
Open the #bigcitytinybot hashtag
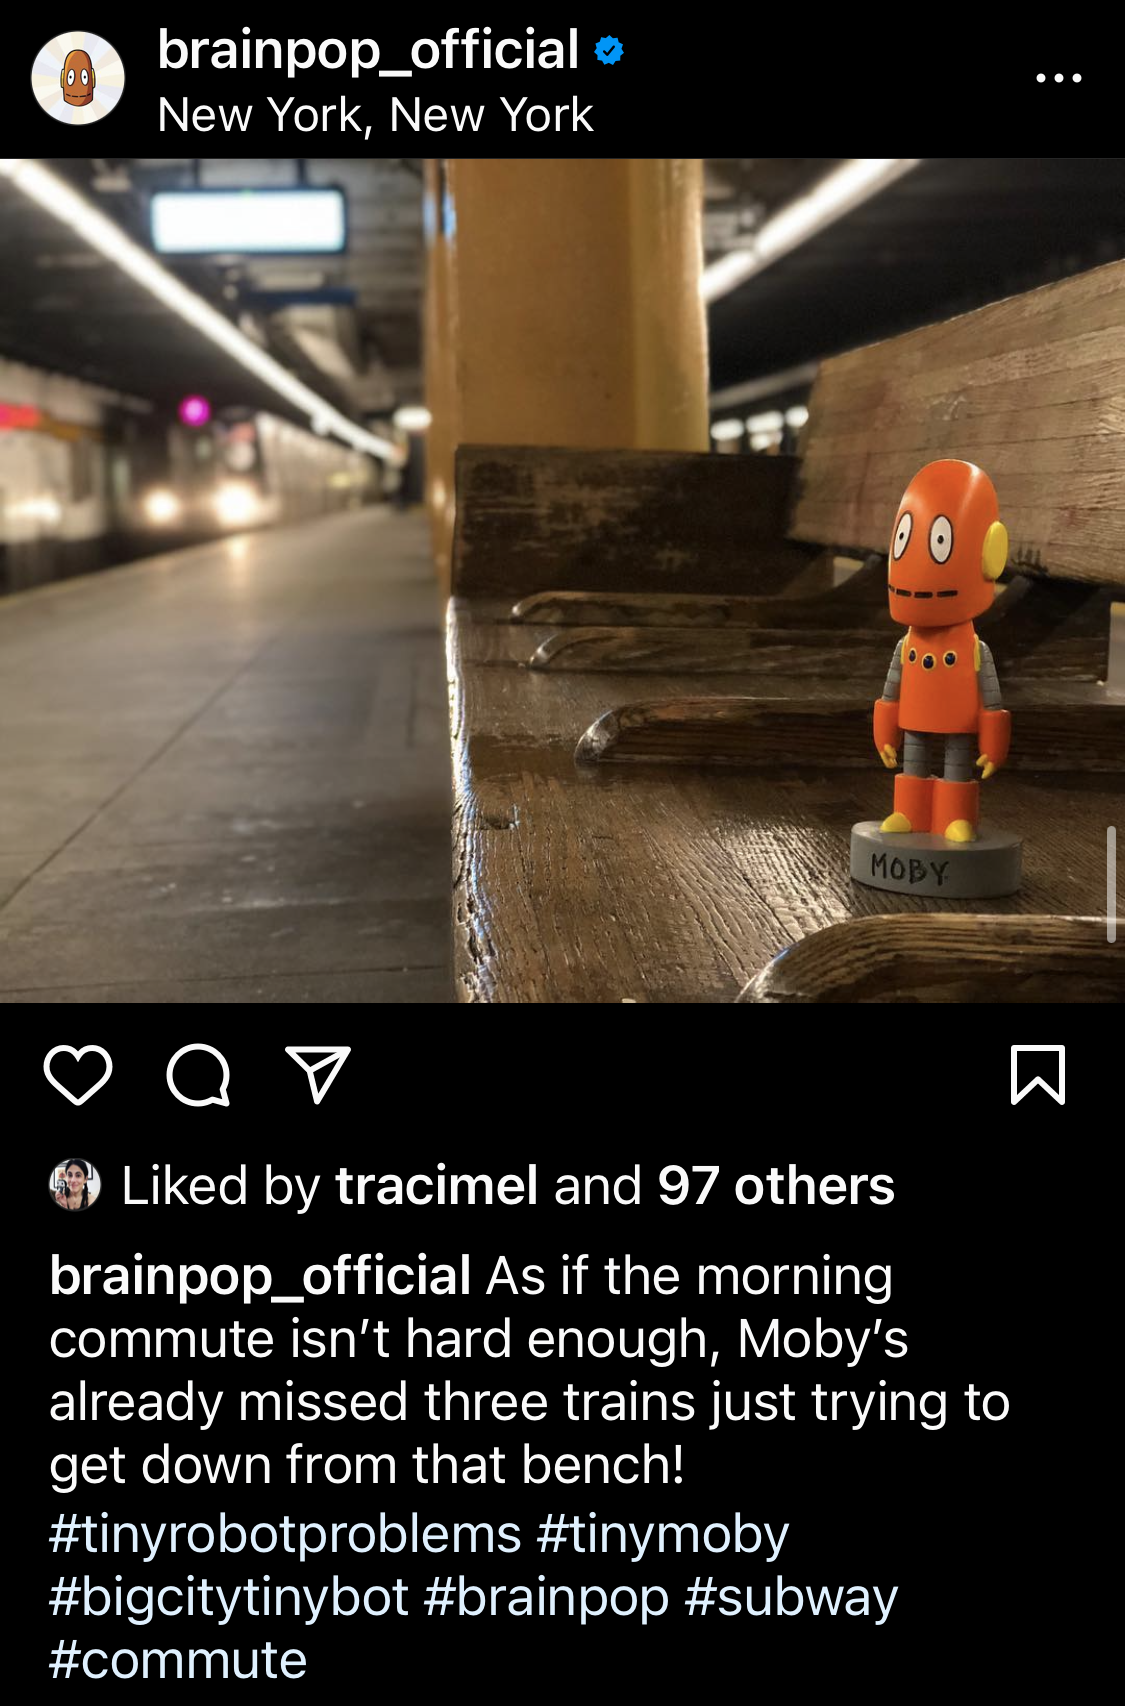point(229,1597)
